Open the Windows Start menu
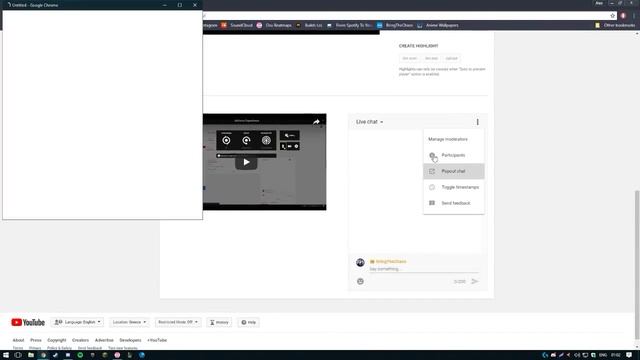This screenshot has height=360, width=640. pos(6,355)
